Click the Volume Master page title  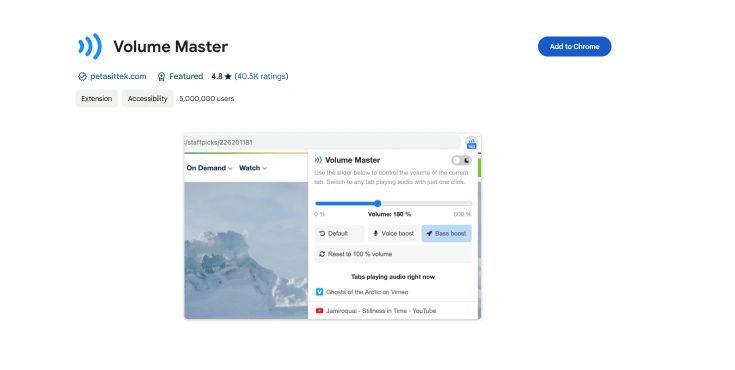[171, 46]
